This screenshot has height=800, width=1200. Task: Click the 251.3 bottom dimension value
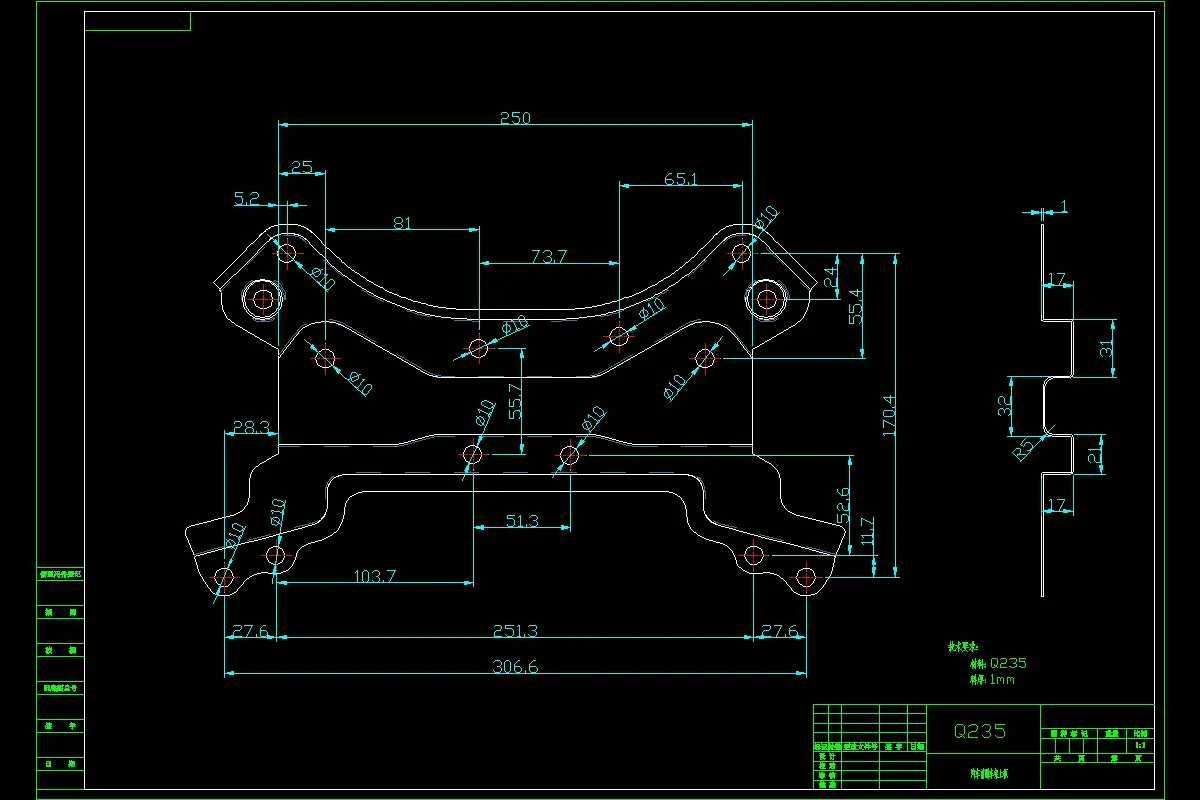[516, 631]
